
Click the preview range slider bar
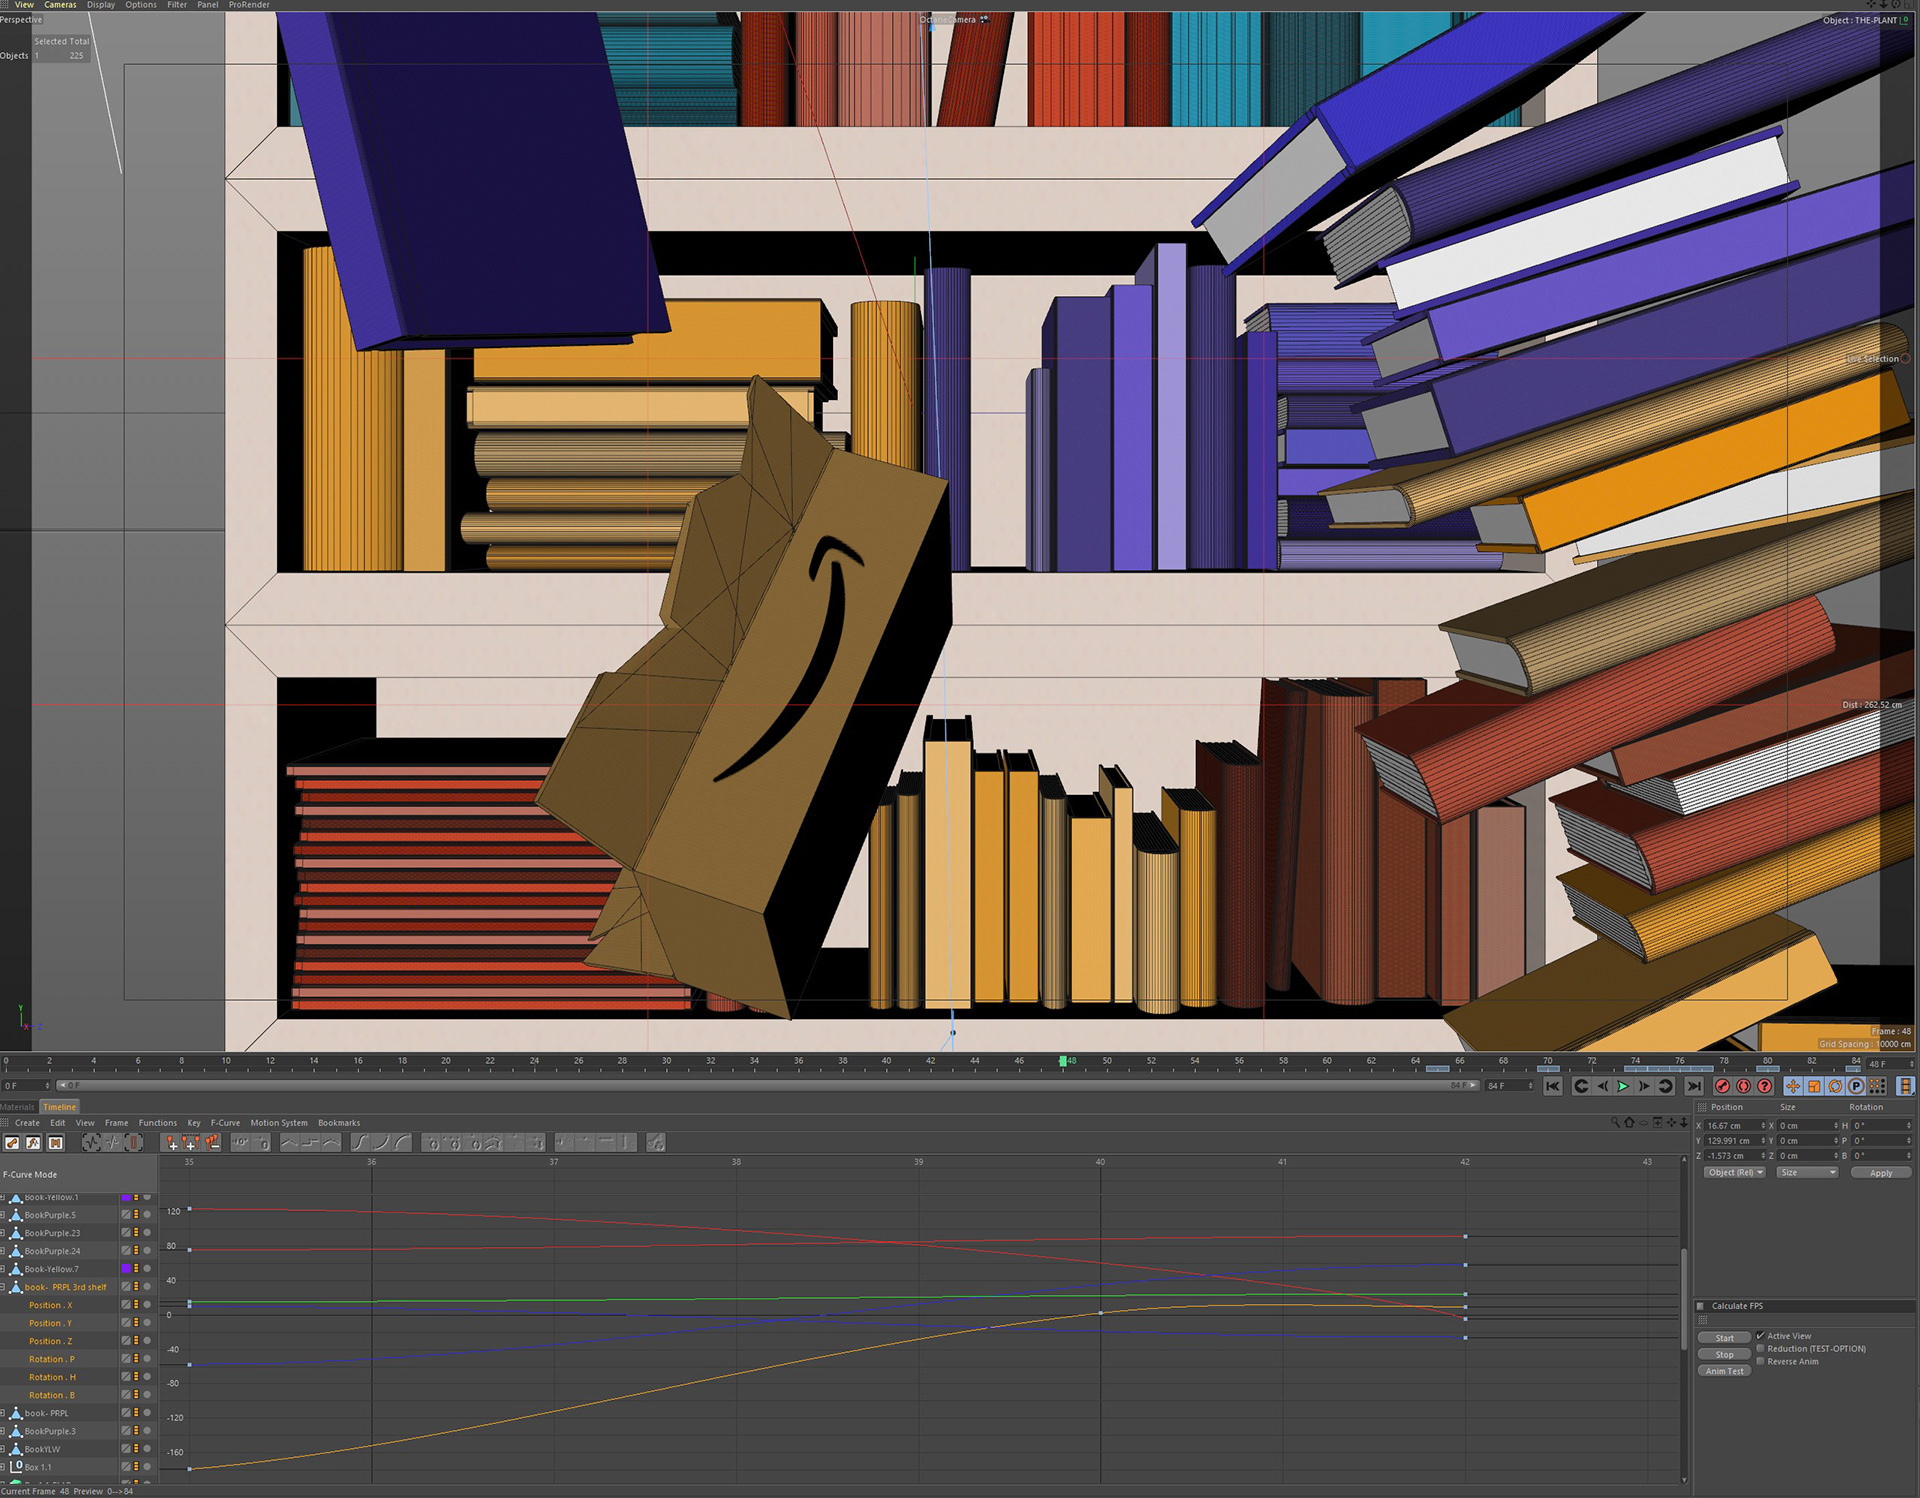[x=767, y=1085]
